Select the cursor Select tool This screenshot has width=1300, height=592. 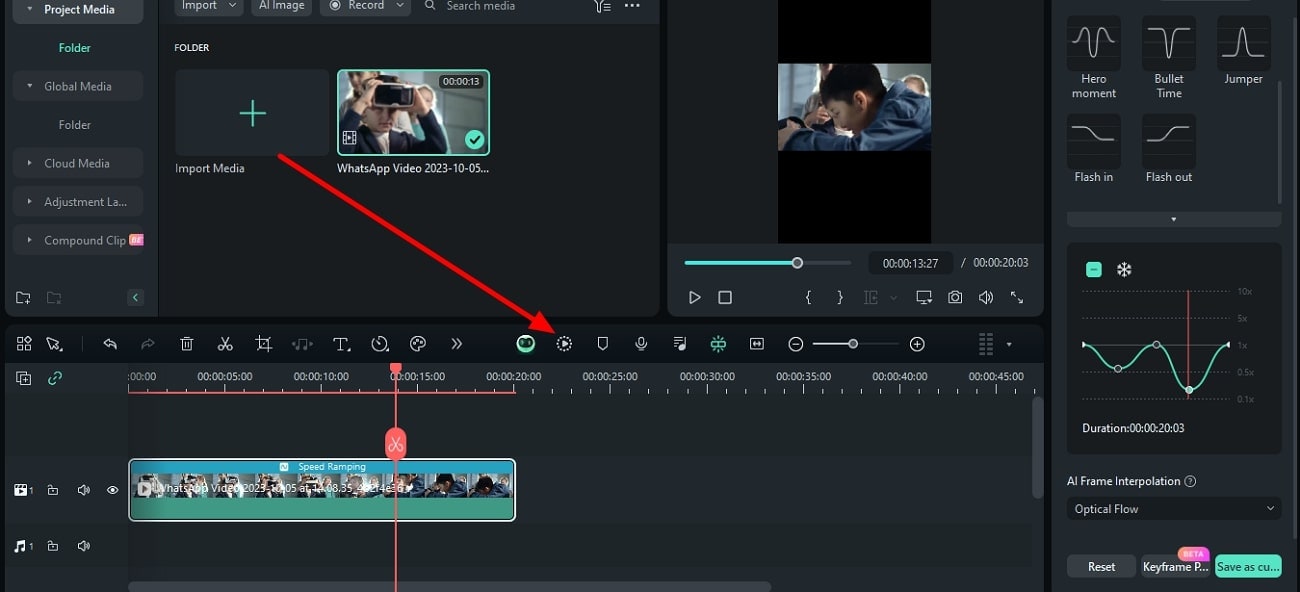coord(54,344)
